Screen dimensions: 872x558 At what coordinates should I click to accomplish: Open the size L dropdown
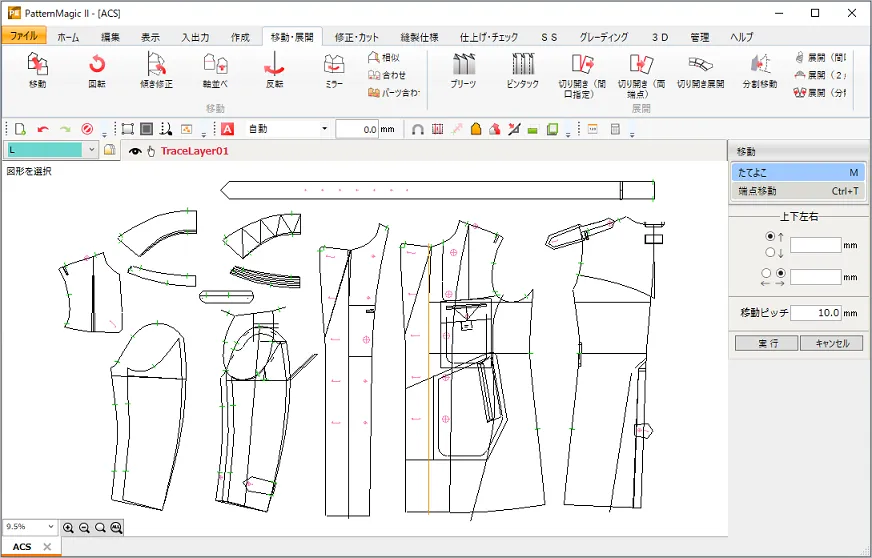click(x=92, y=150)
